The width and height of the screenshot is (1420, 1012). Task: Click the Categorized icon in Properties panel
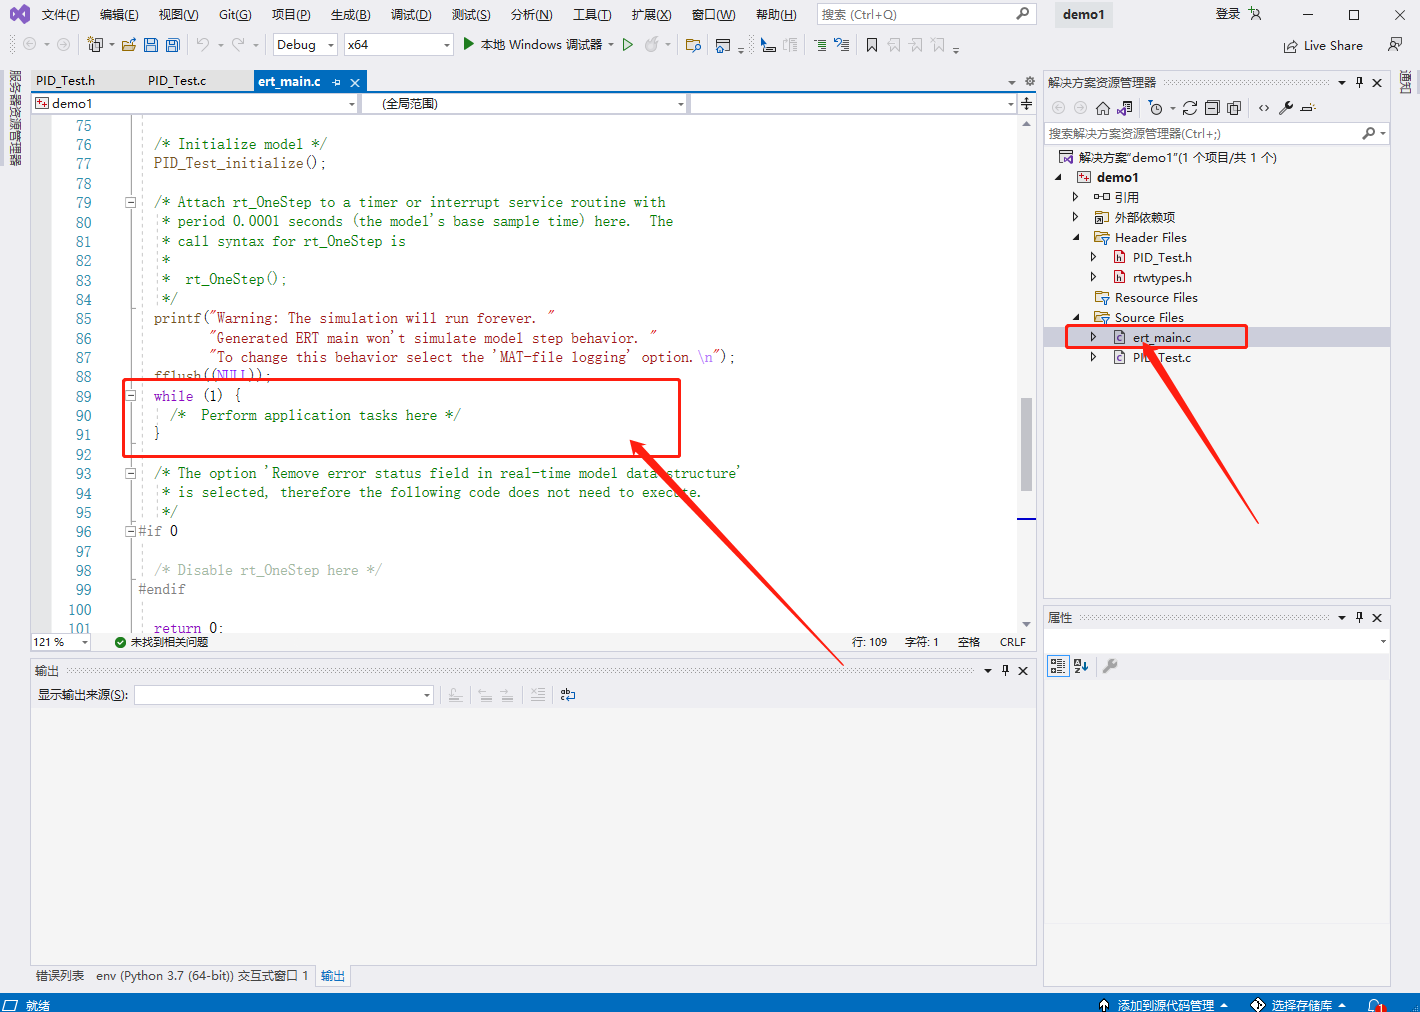1058,666
